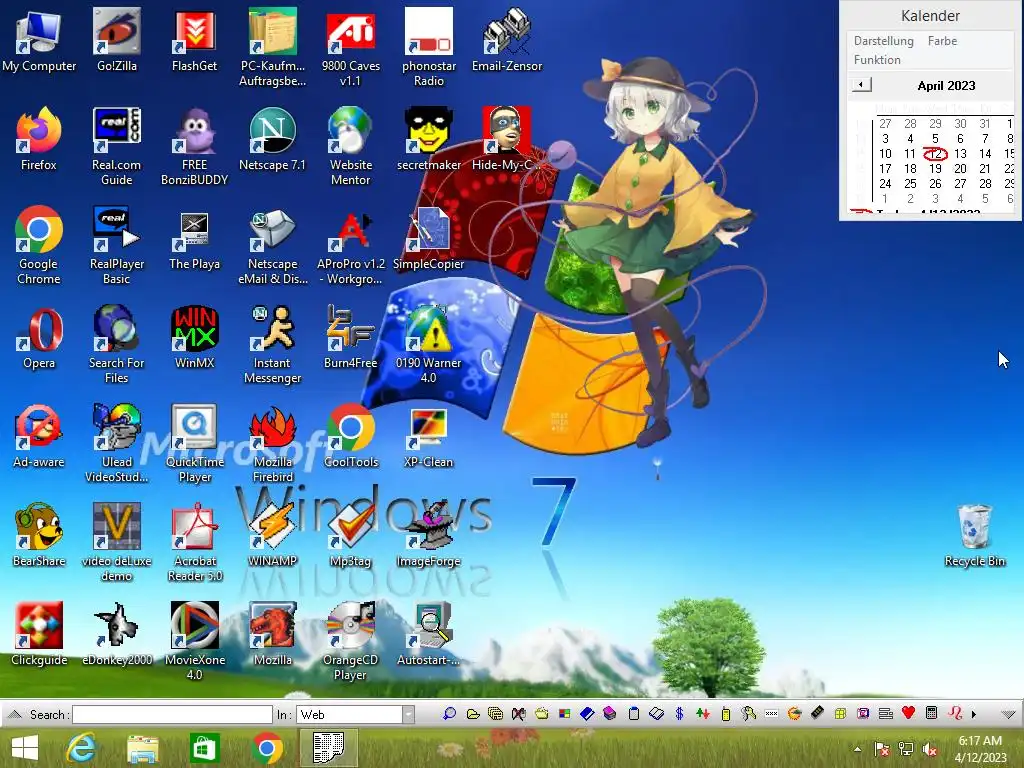Click the yellow mobile phone icon in the toolbar

click(726, 714)
